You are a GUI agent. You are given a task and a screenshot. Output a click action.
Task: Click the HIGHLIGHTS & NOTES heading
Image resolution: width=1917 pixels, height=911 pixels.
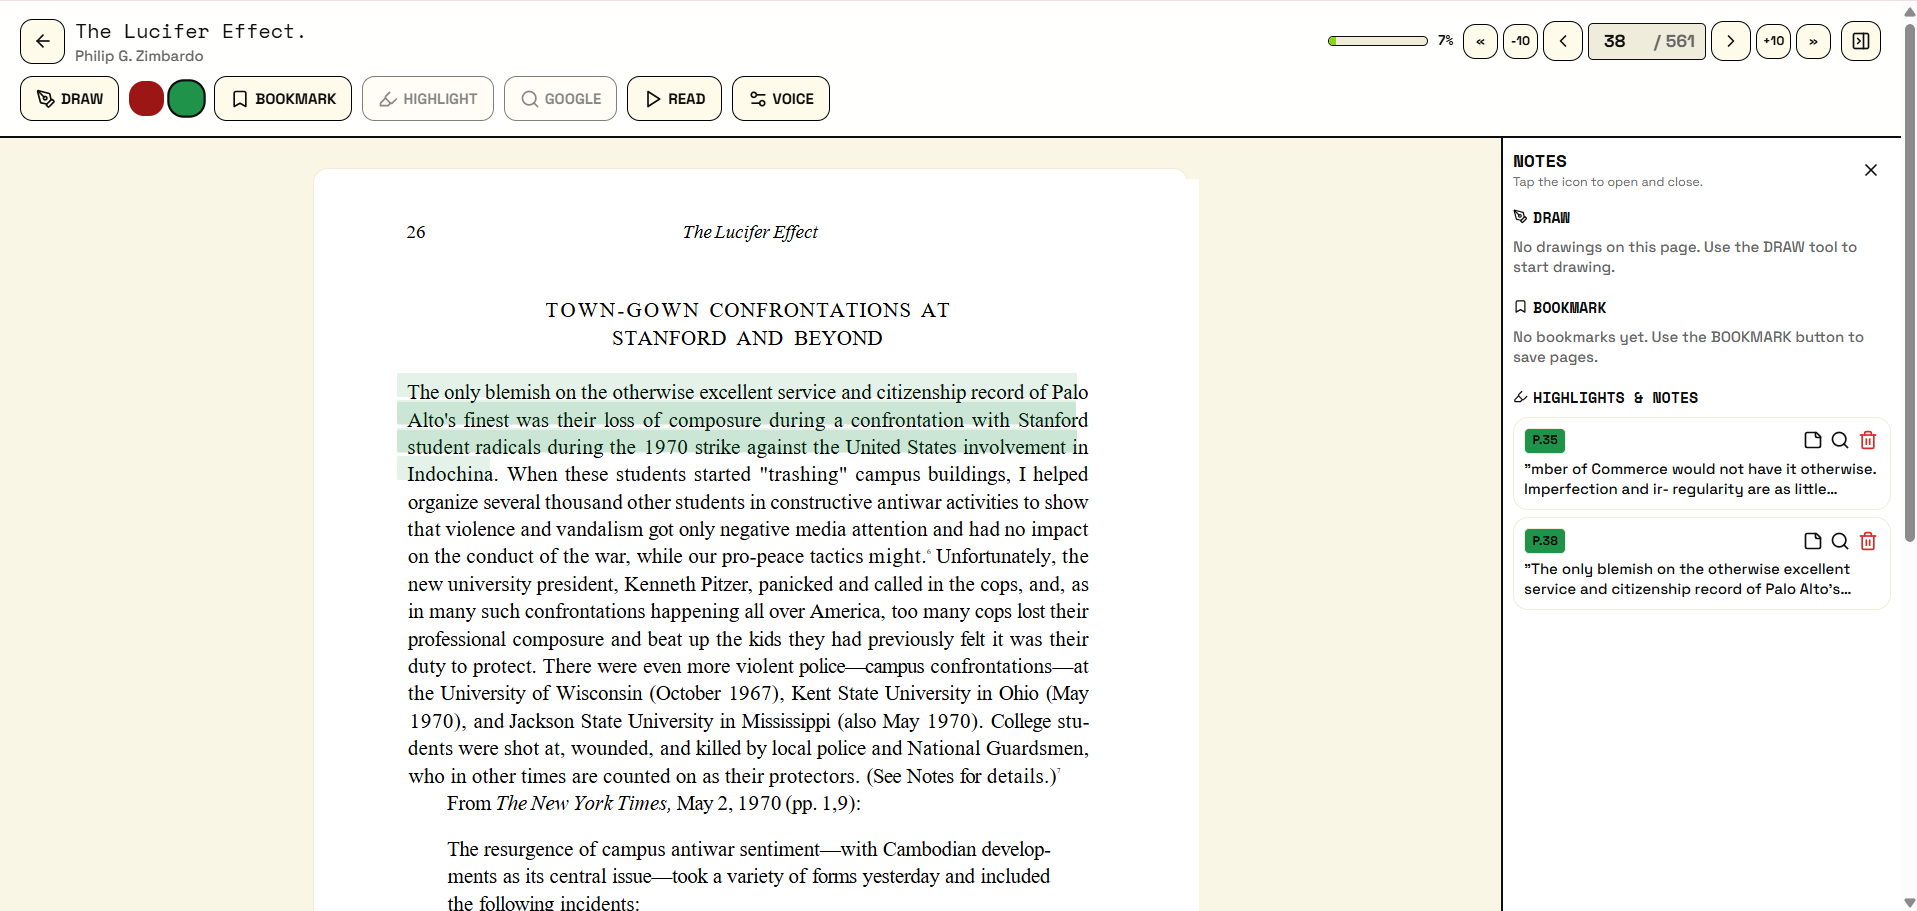[1606, 397]
